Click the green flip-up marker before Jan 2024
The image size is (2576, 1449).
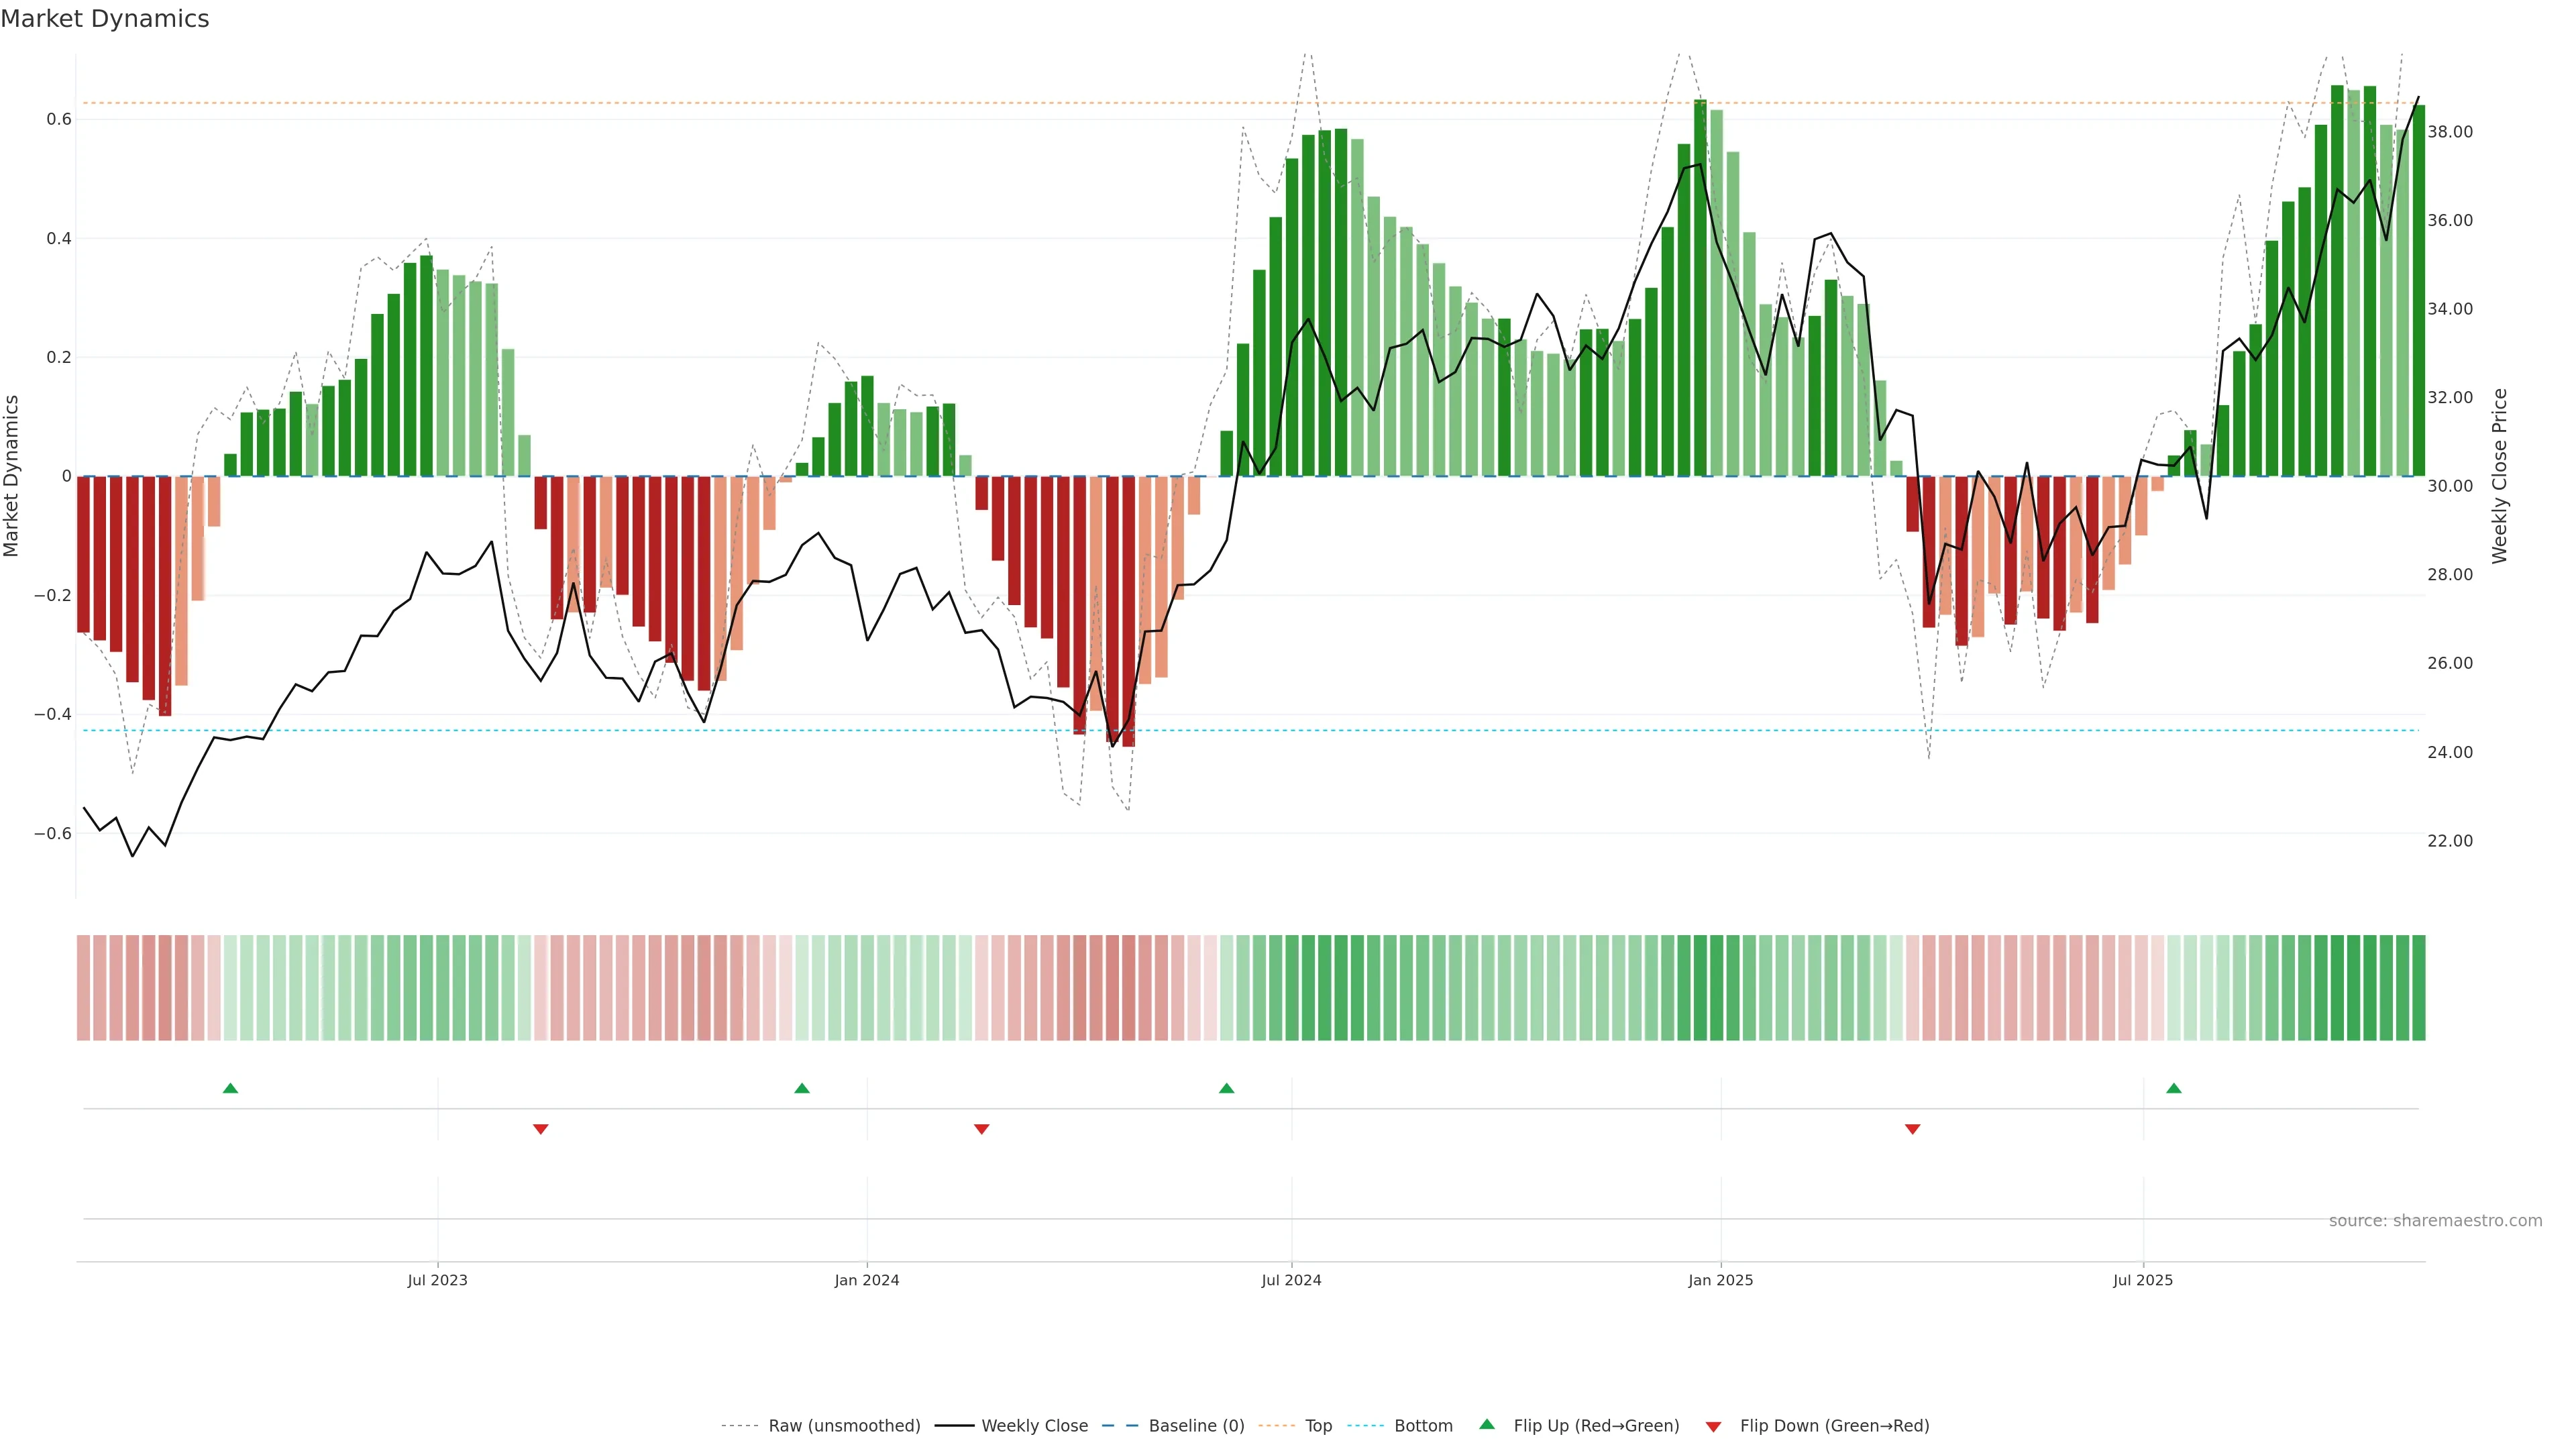pyautogui.click(x=802, y=1088)
